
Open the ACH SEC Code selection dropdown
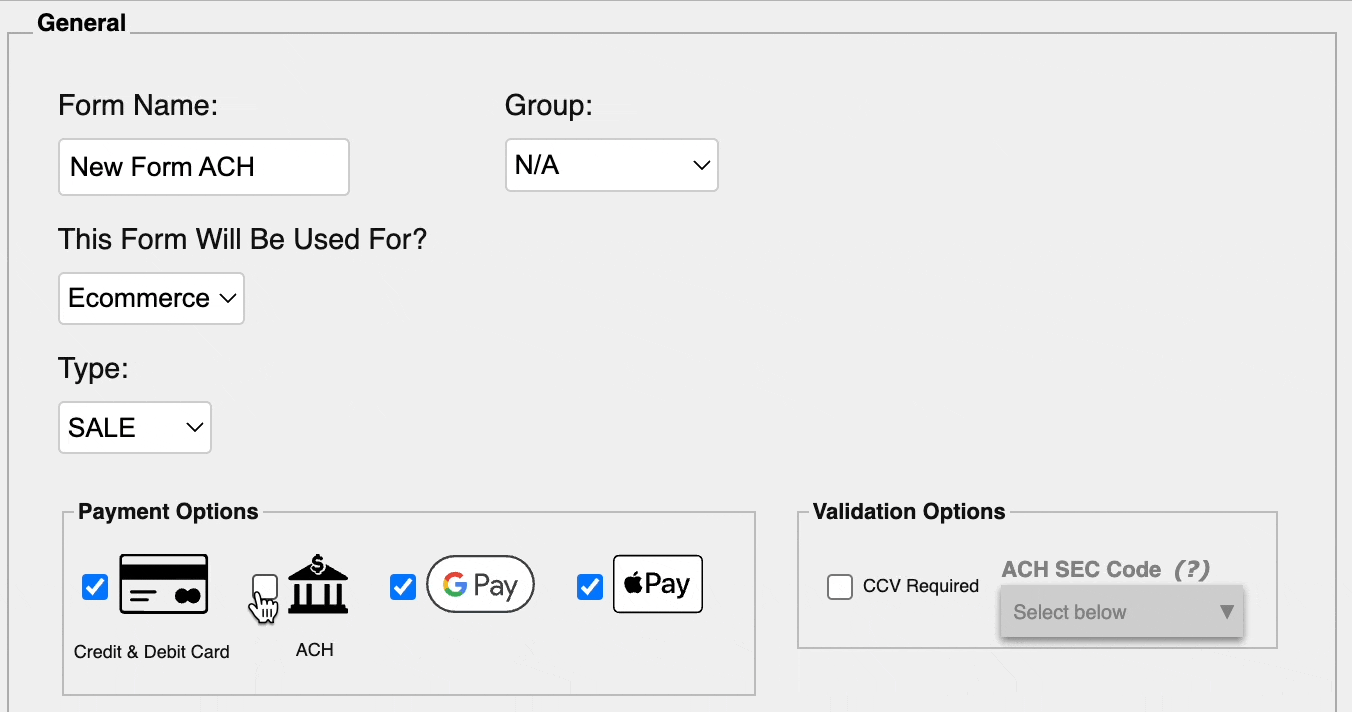coord(1121,612)
